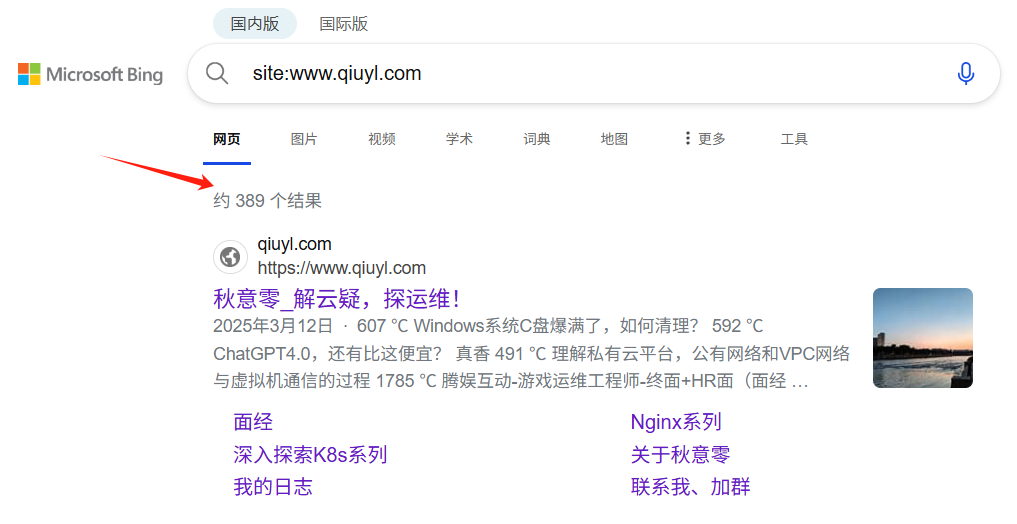This screenshot has width=1017, height=524.
Task: Click the 约 389 个结果 count text
Action: point(267,201)
